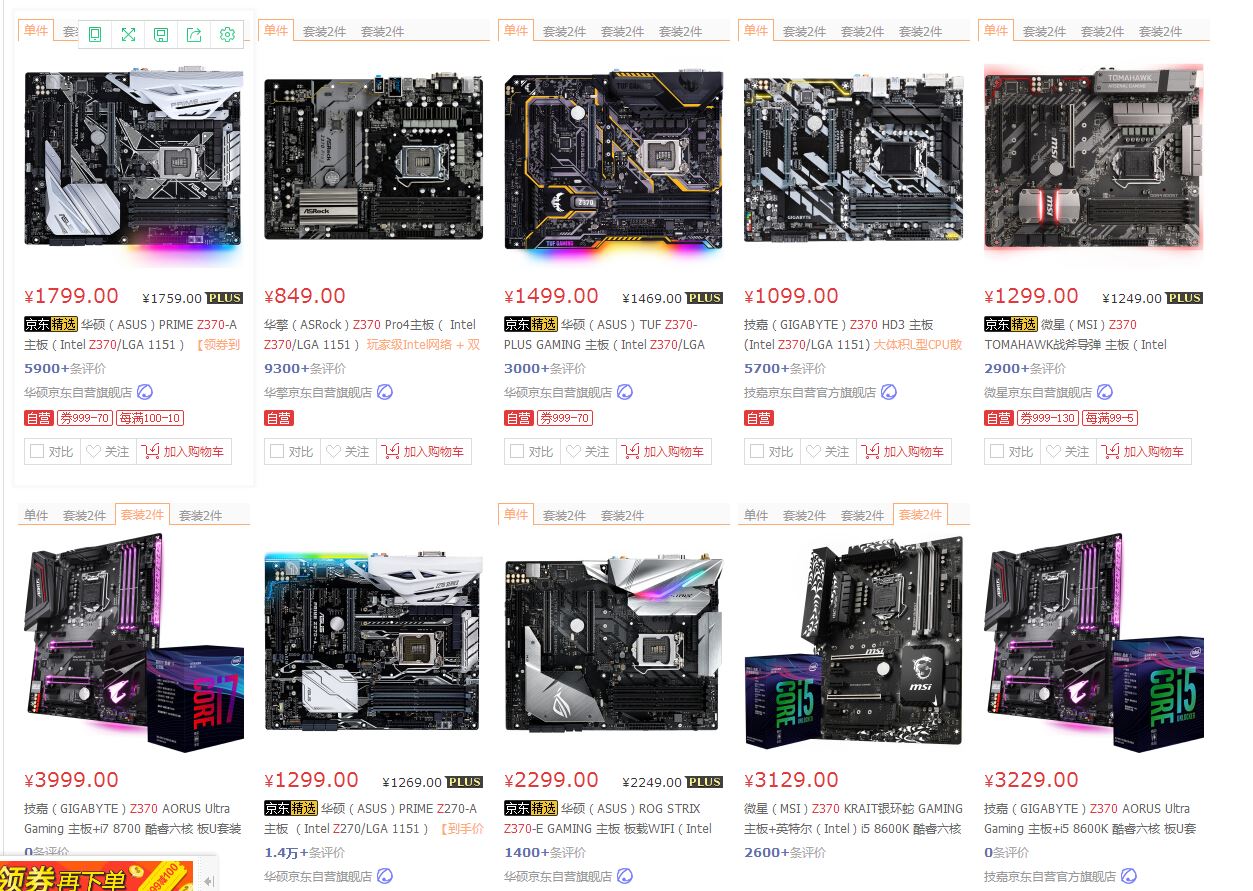This screenshot has height=891, width=1253.
Task: Open the ASRock Z370 Pro4主板 title link
Action: pos(370,334)
